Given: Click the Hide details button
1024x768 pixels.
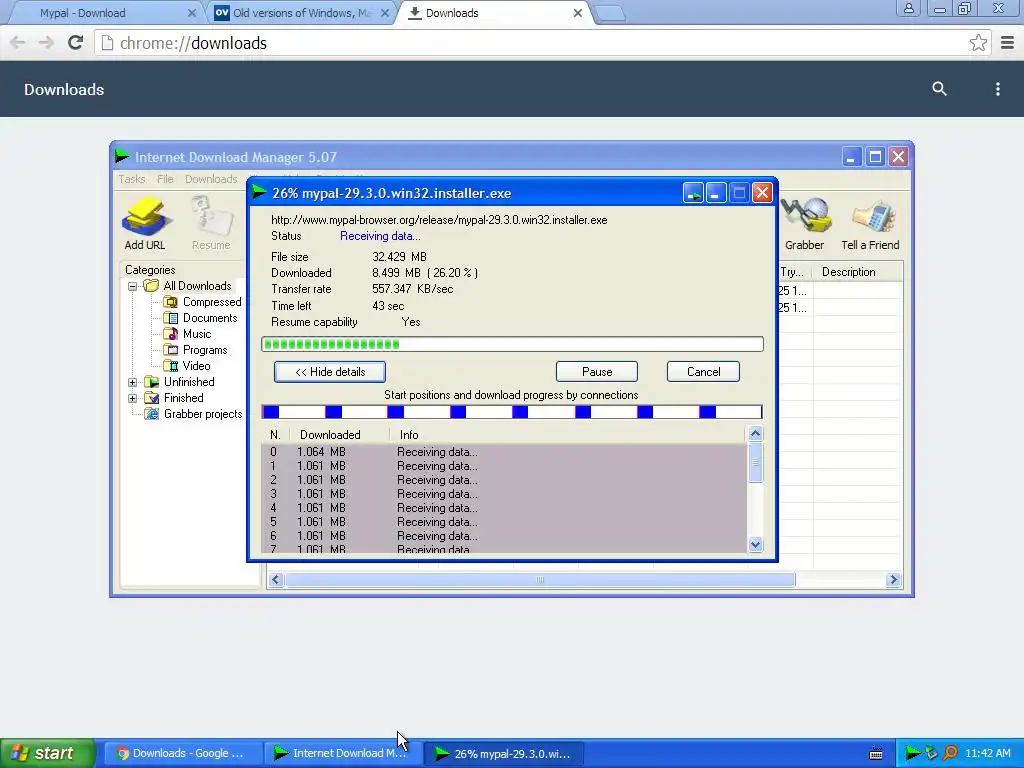Looking at the screenshot, I should click(330, 372).
